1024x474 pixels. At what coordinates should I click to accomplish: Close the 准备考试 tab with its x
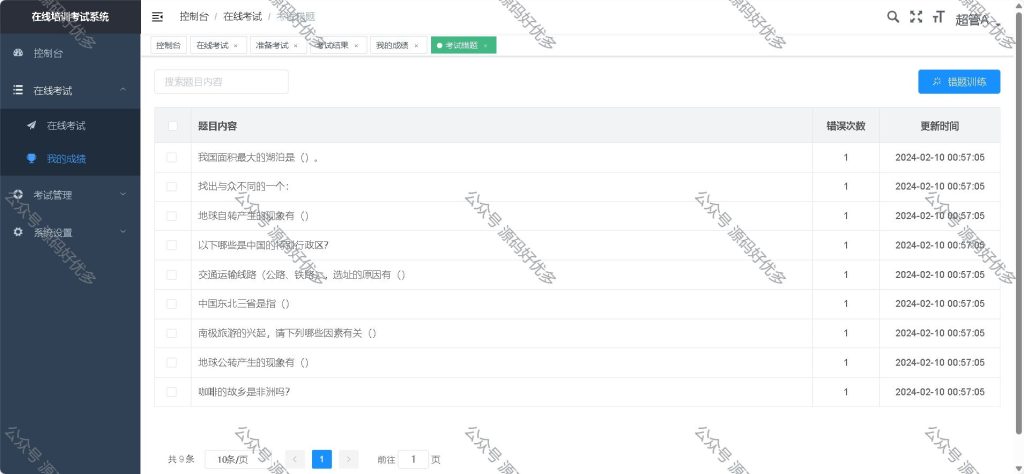(296, 46)
